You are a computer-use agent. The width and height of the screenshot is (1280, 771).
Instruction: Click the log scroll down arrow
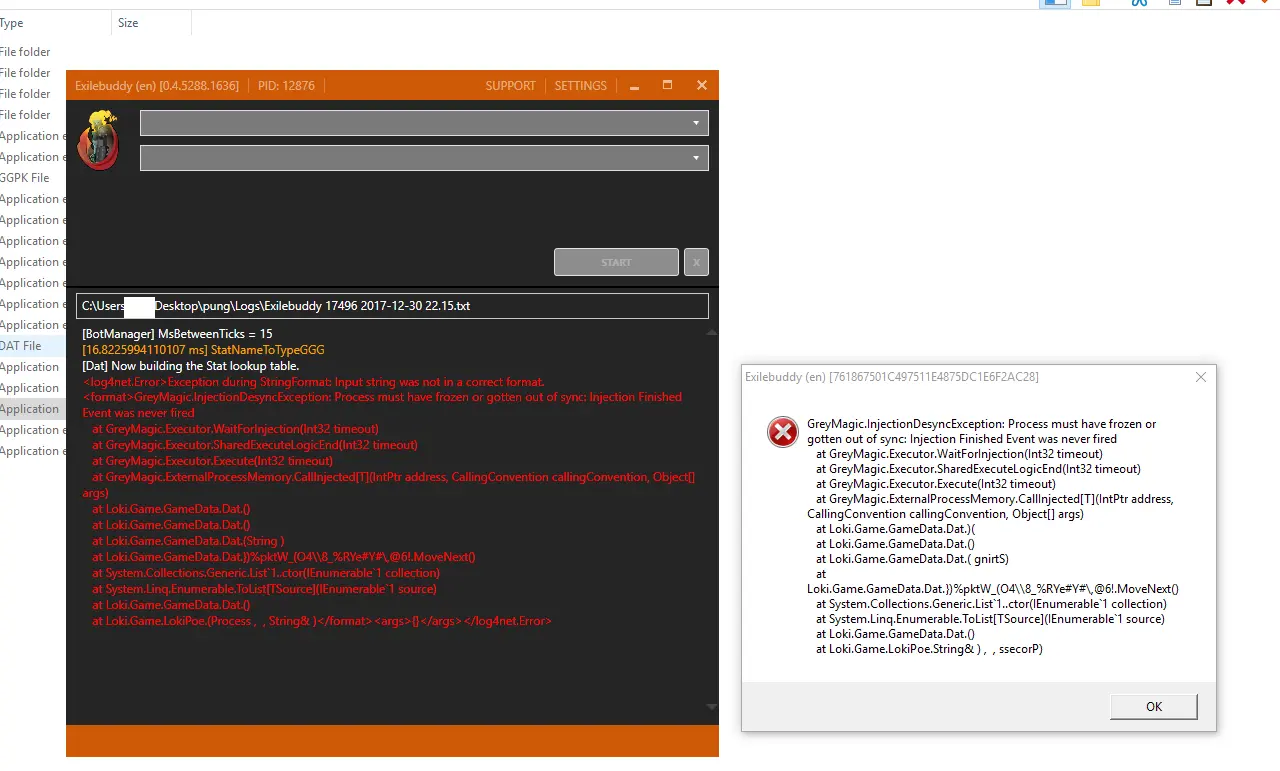pos(711,707)
